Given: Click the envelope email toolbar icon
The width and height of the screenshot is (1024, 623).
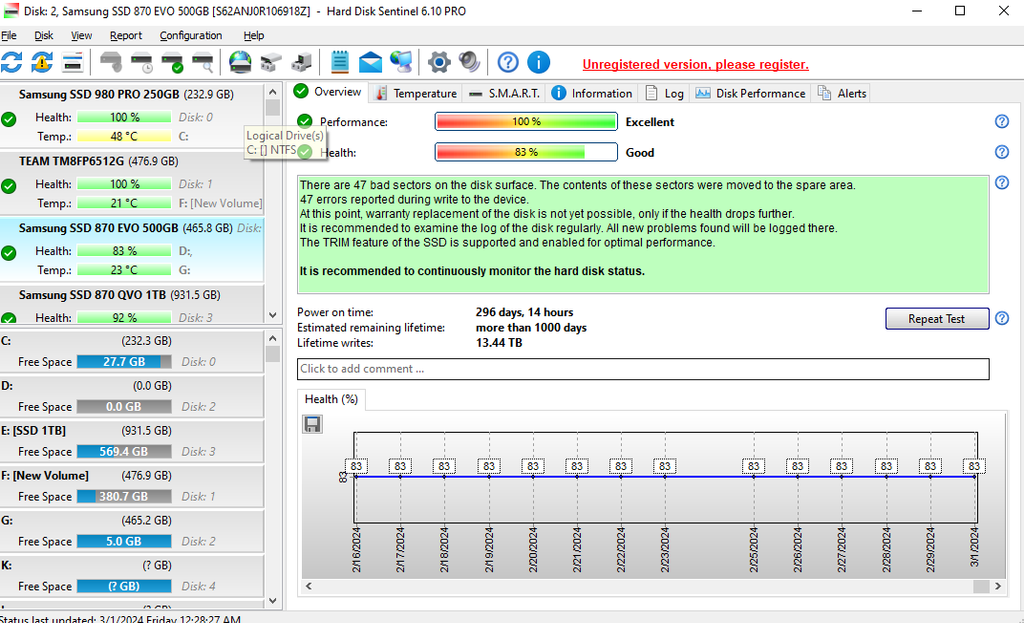Looking at the screenshot, I should coord(371,63).
